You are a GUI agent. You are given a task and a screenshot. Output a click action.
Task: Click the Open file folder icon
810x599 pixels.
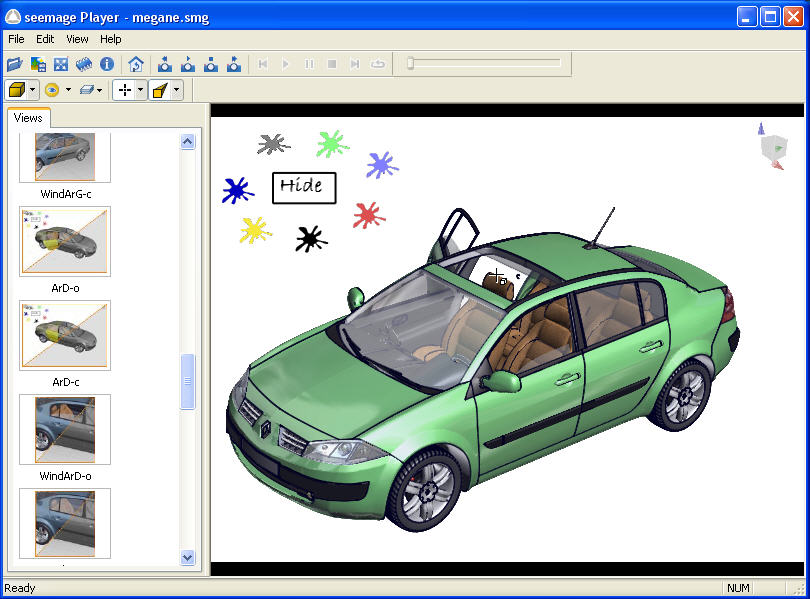pyautogui.click(x=15, y=64)
